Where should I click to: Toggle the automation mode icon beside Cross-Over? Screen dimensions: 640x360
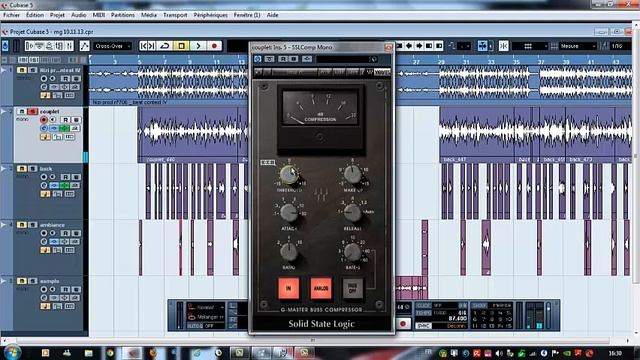coord(84,46)
